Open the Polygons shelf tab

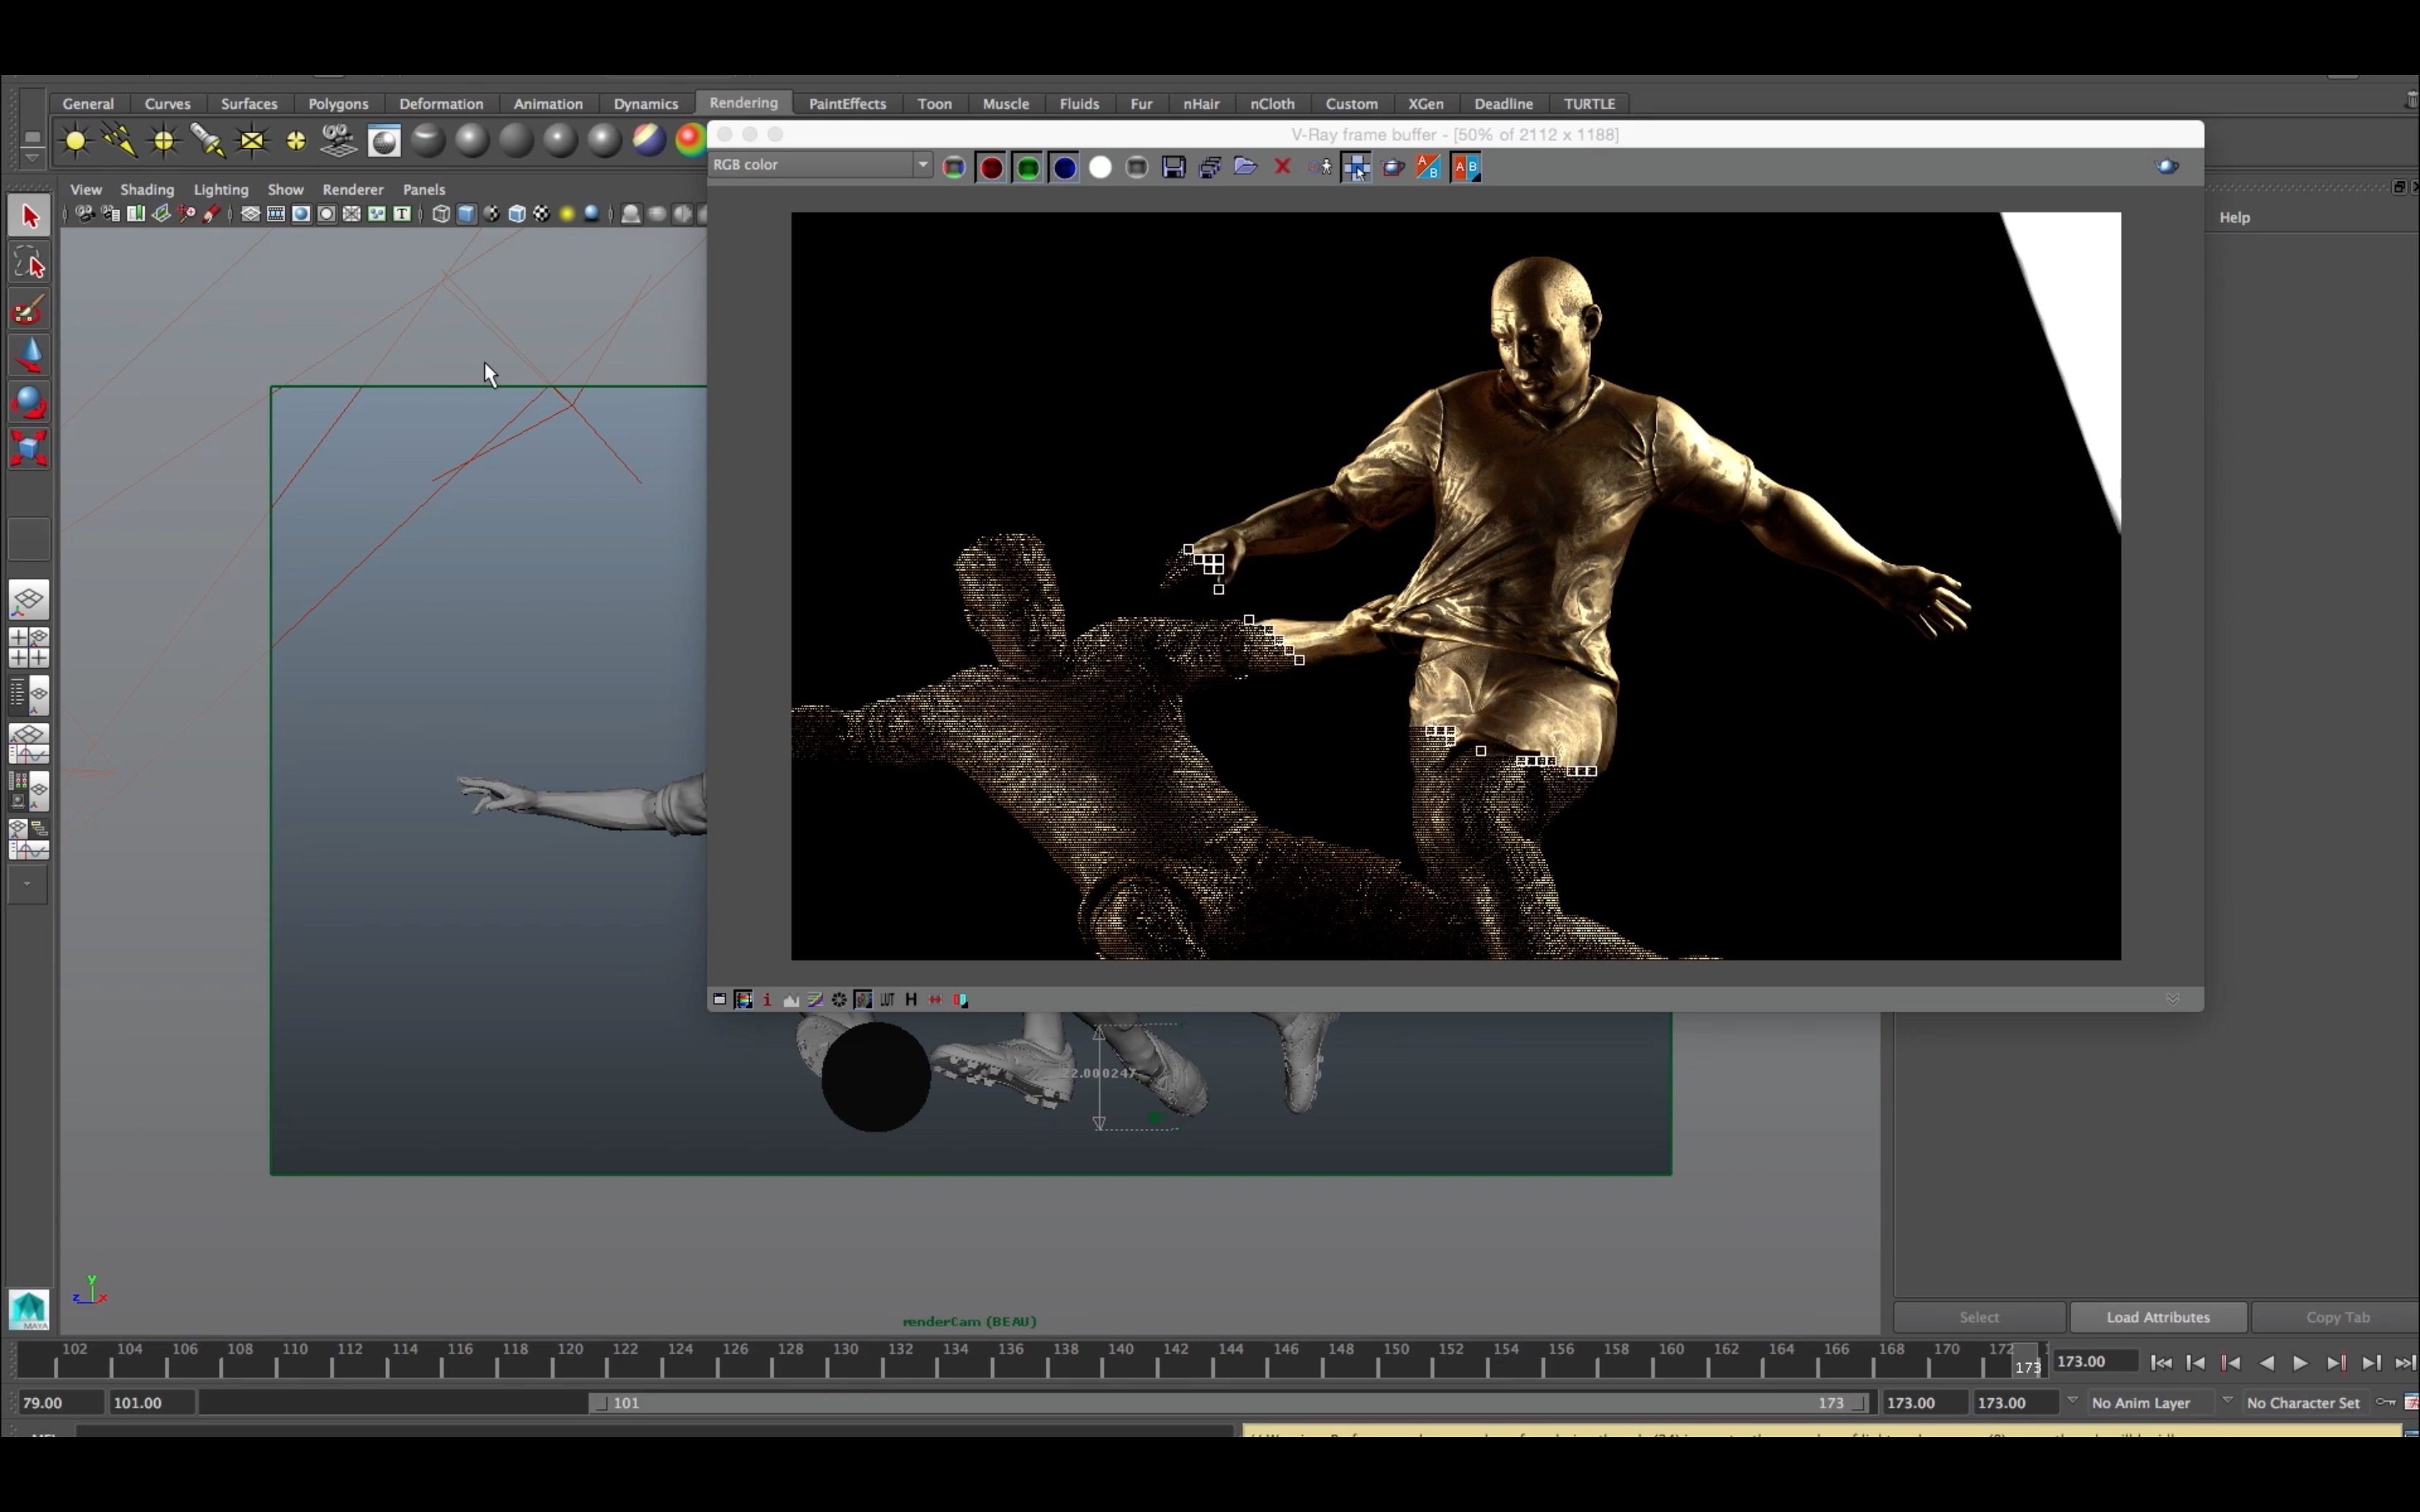pyautogui.click(x=338, y=104)
